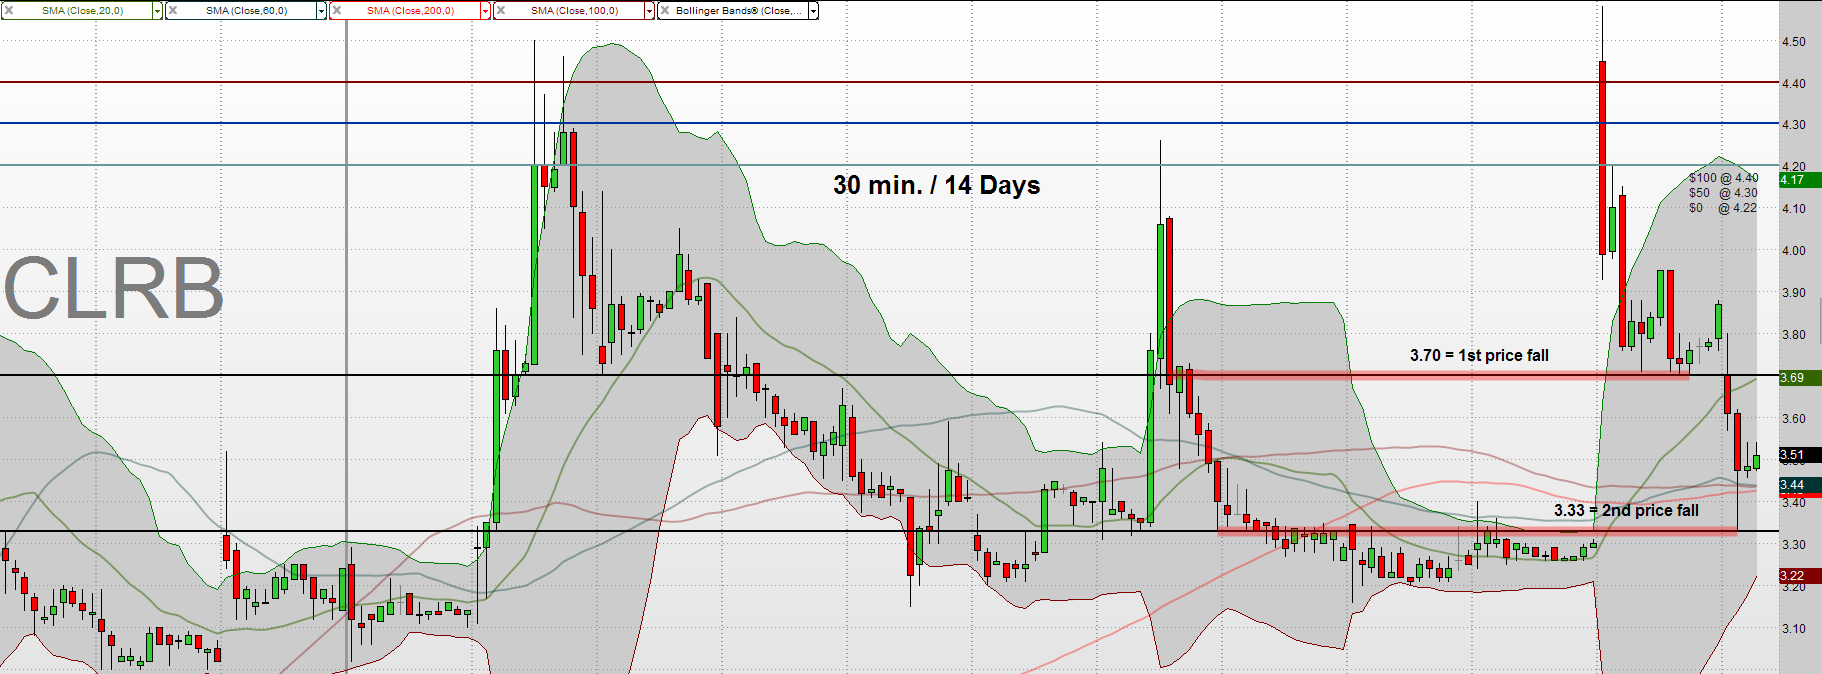Select the Bollinger Bands (Close,...) label
Screen dimensions: 1822x674
tap(739, 11)
